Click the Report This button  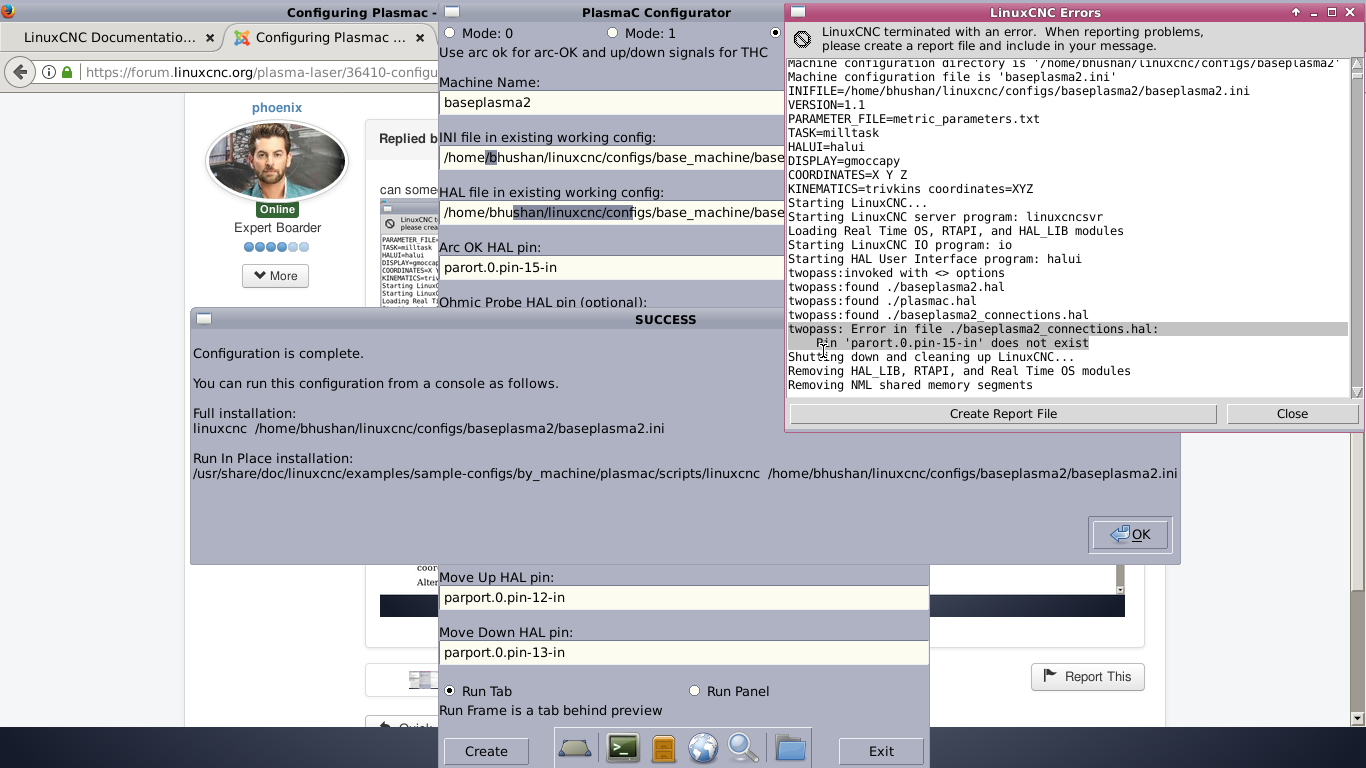click(x=1088, y=677)
